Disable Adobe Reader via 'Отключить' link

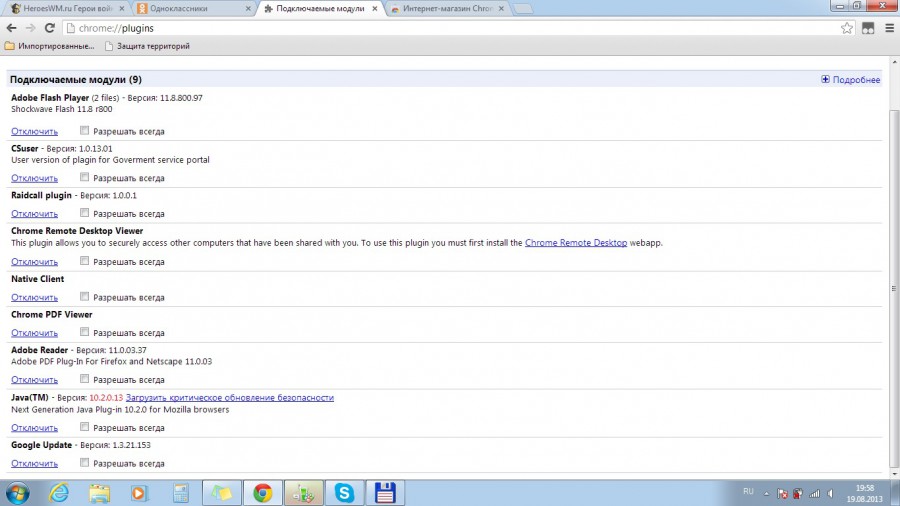point(34,380)
